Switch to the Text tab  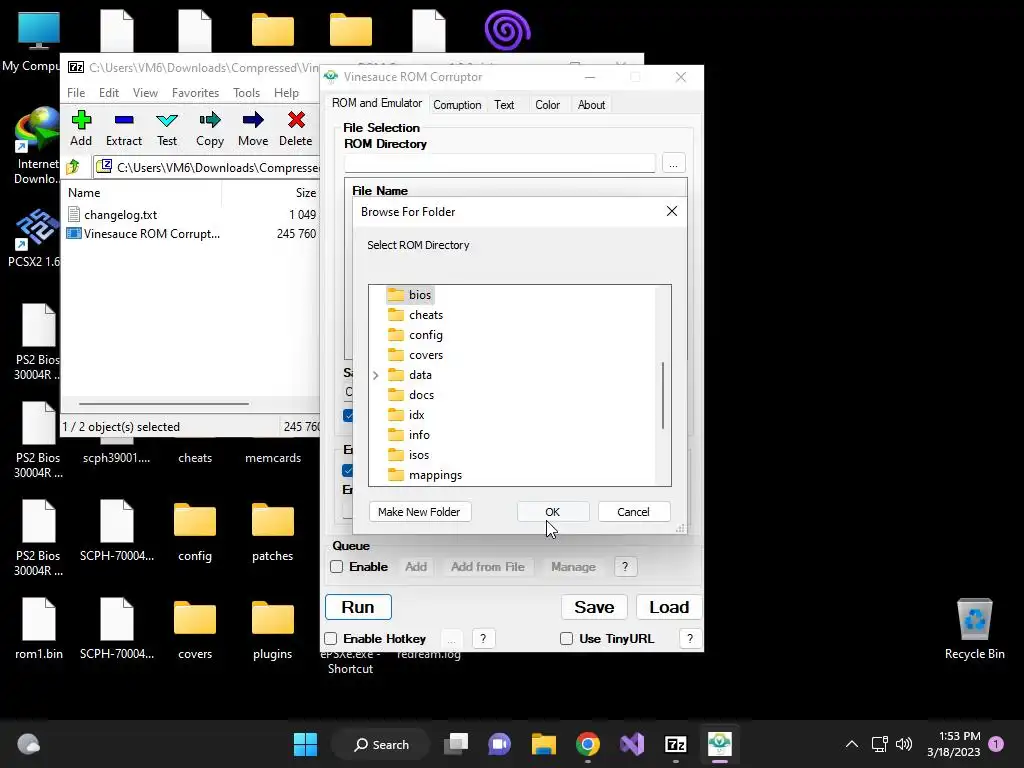point(504,104)
